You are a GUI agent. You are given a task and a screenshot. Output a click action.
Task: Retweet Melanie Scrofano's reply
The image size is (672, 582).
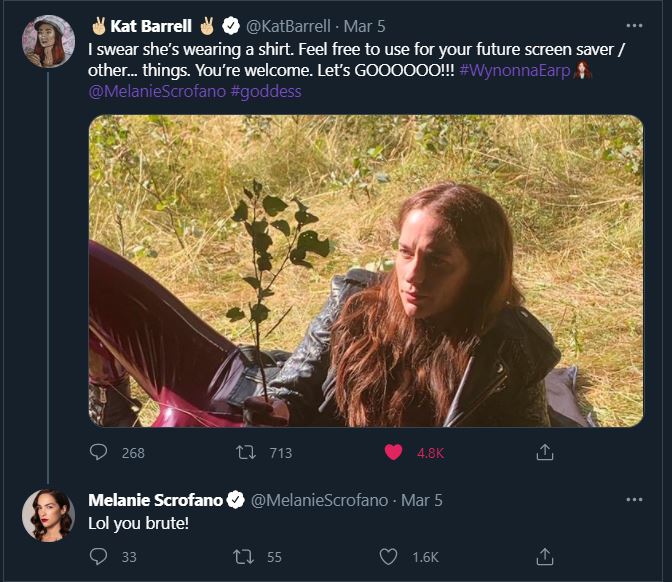tap(243, 556)
